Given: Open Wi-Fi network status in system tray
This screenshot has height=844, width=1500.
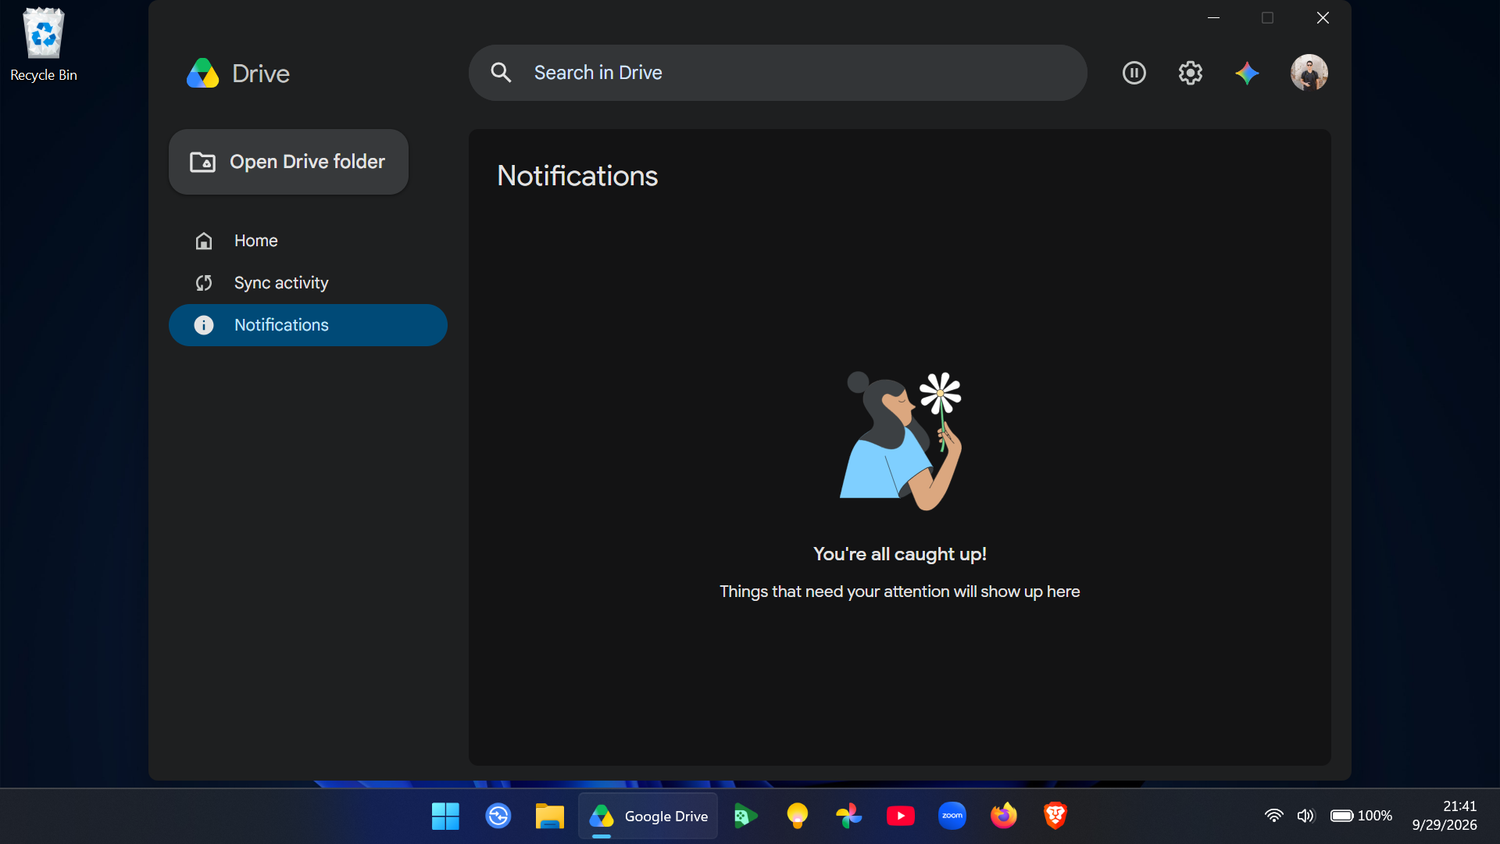Looking at the screenshot, I should (1274, 816).
